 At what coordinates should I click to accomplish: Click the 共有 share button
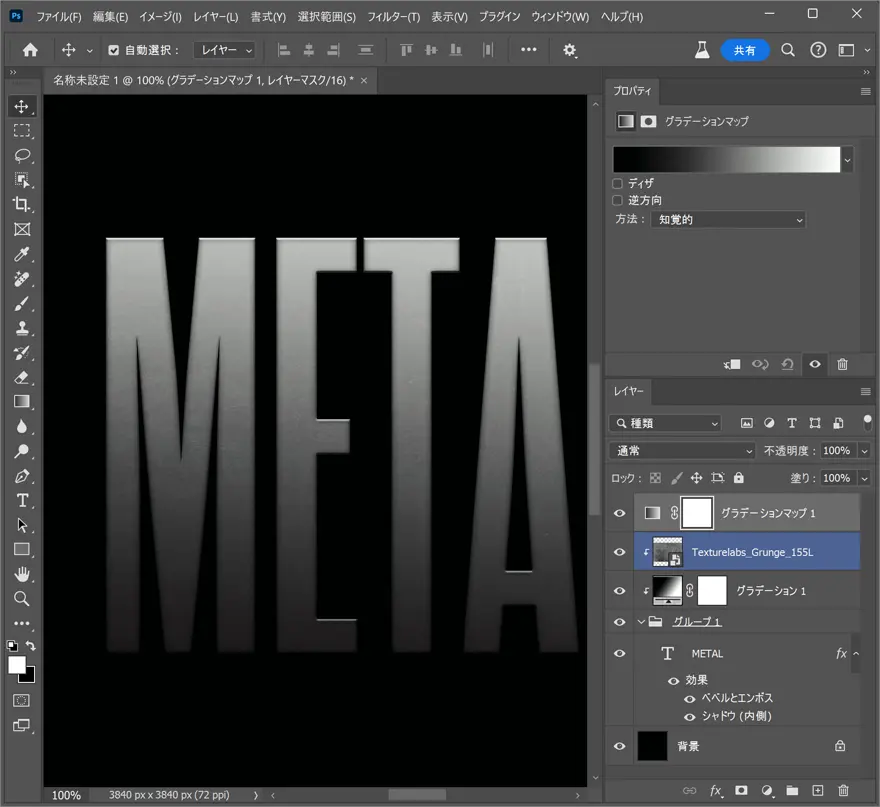click(x=744, y=50)
